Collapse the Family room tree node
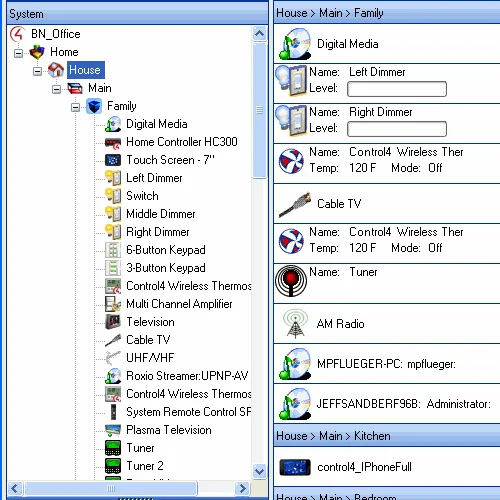Image resolution: width=500 pixels, height=500 pixels. point(76,107)
